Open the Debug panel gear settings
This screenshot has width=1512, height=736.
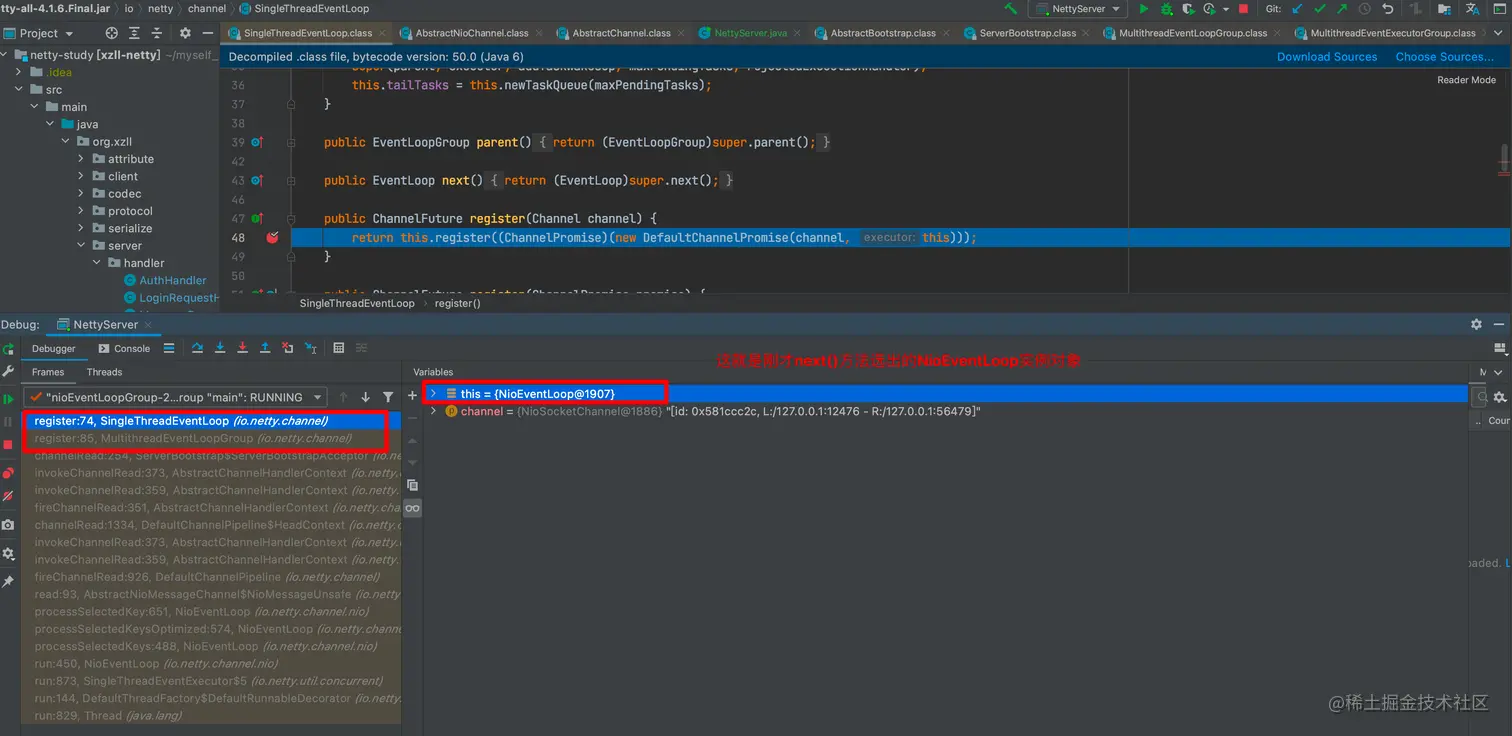(x=1476, y=324)
